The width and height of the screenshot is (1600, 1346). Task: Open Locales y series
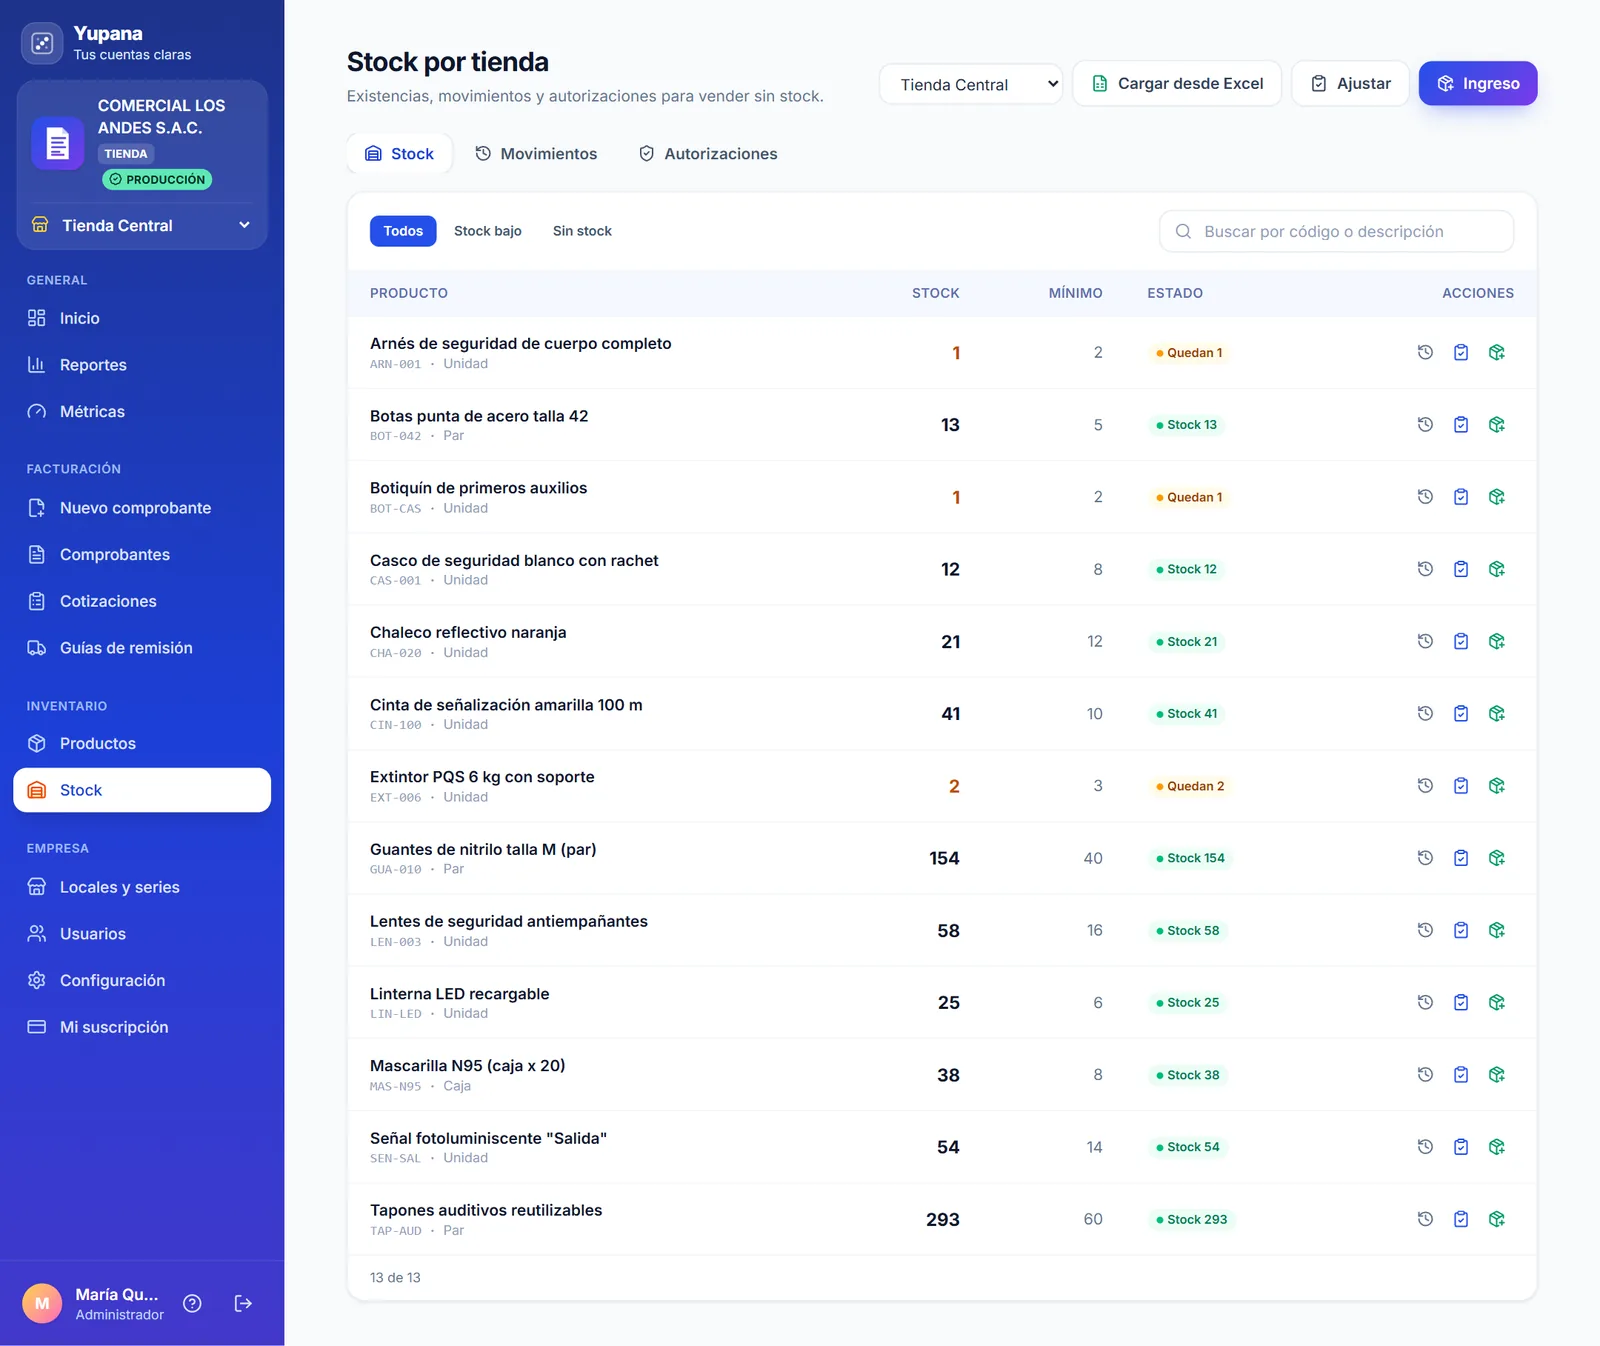[142, 887]
